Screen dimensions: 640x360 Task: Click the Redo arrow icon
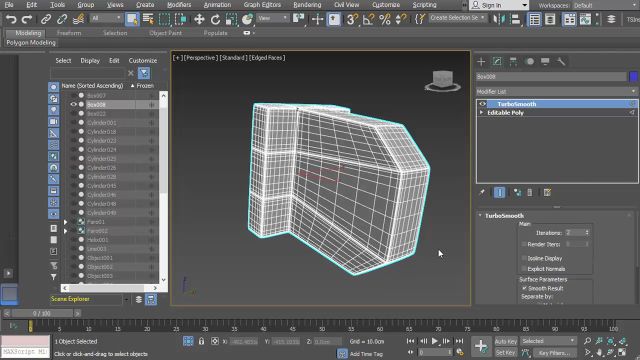pos(27,19)
